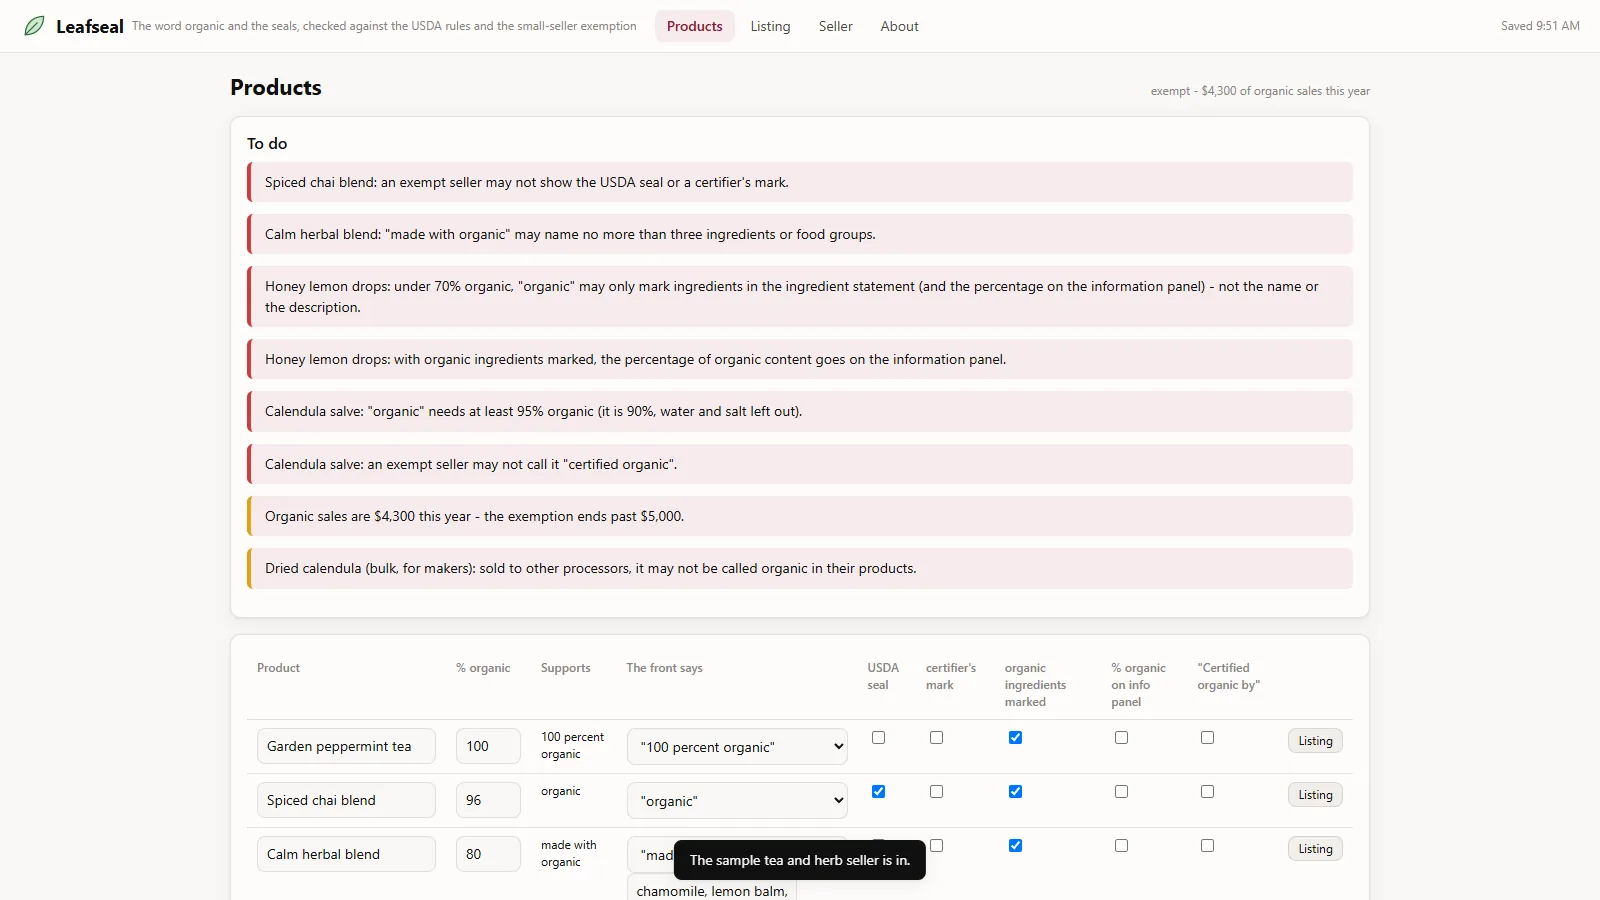Uncheck organic ingredients marked for Spiced chai blend

coord(1015,792)
